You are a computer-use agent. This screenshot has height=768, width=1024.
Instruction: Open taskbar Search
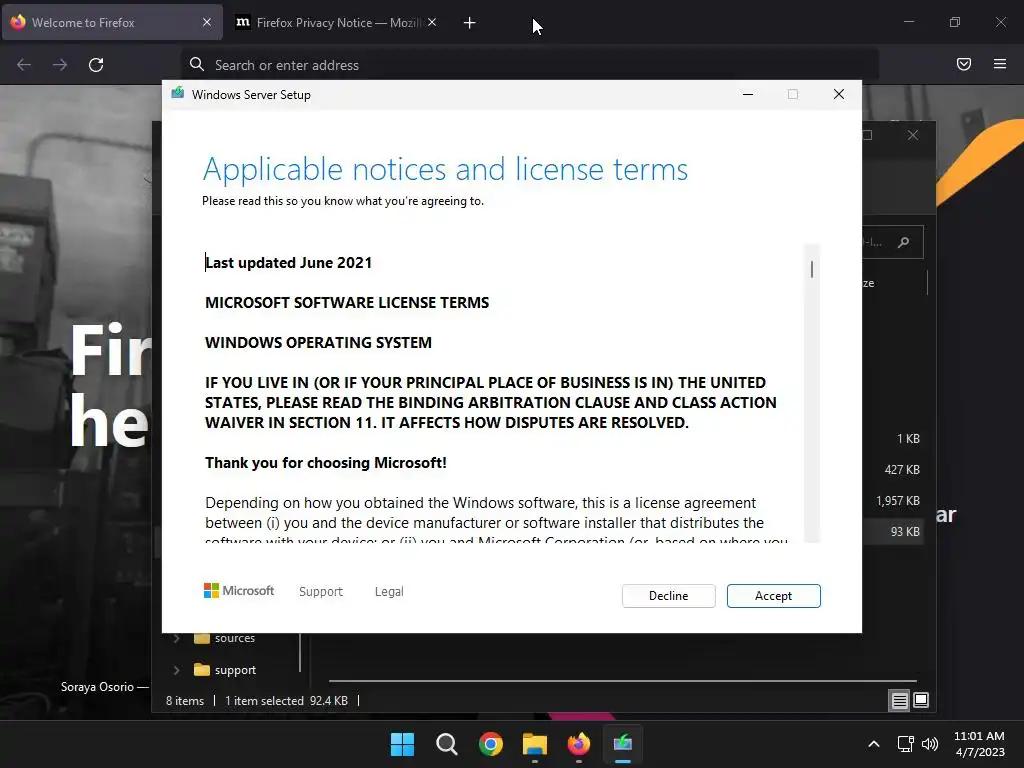click(447, 744)
